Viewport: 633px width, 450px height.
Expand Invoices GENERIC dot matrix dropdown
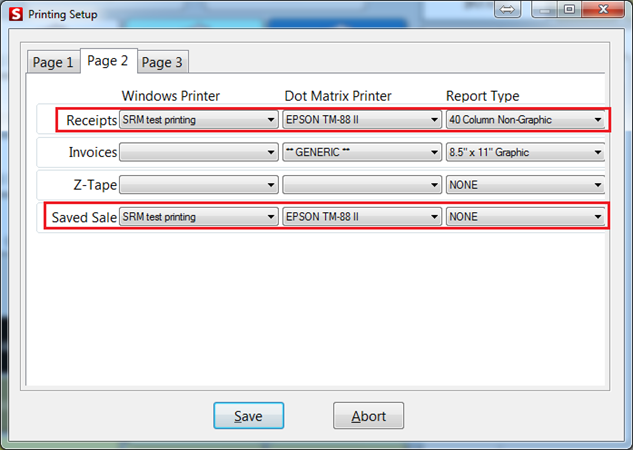coord(362,153)
